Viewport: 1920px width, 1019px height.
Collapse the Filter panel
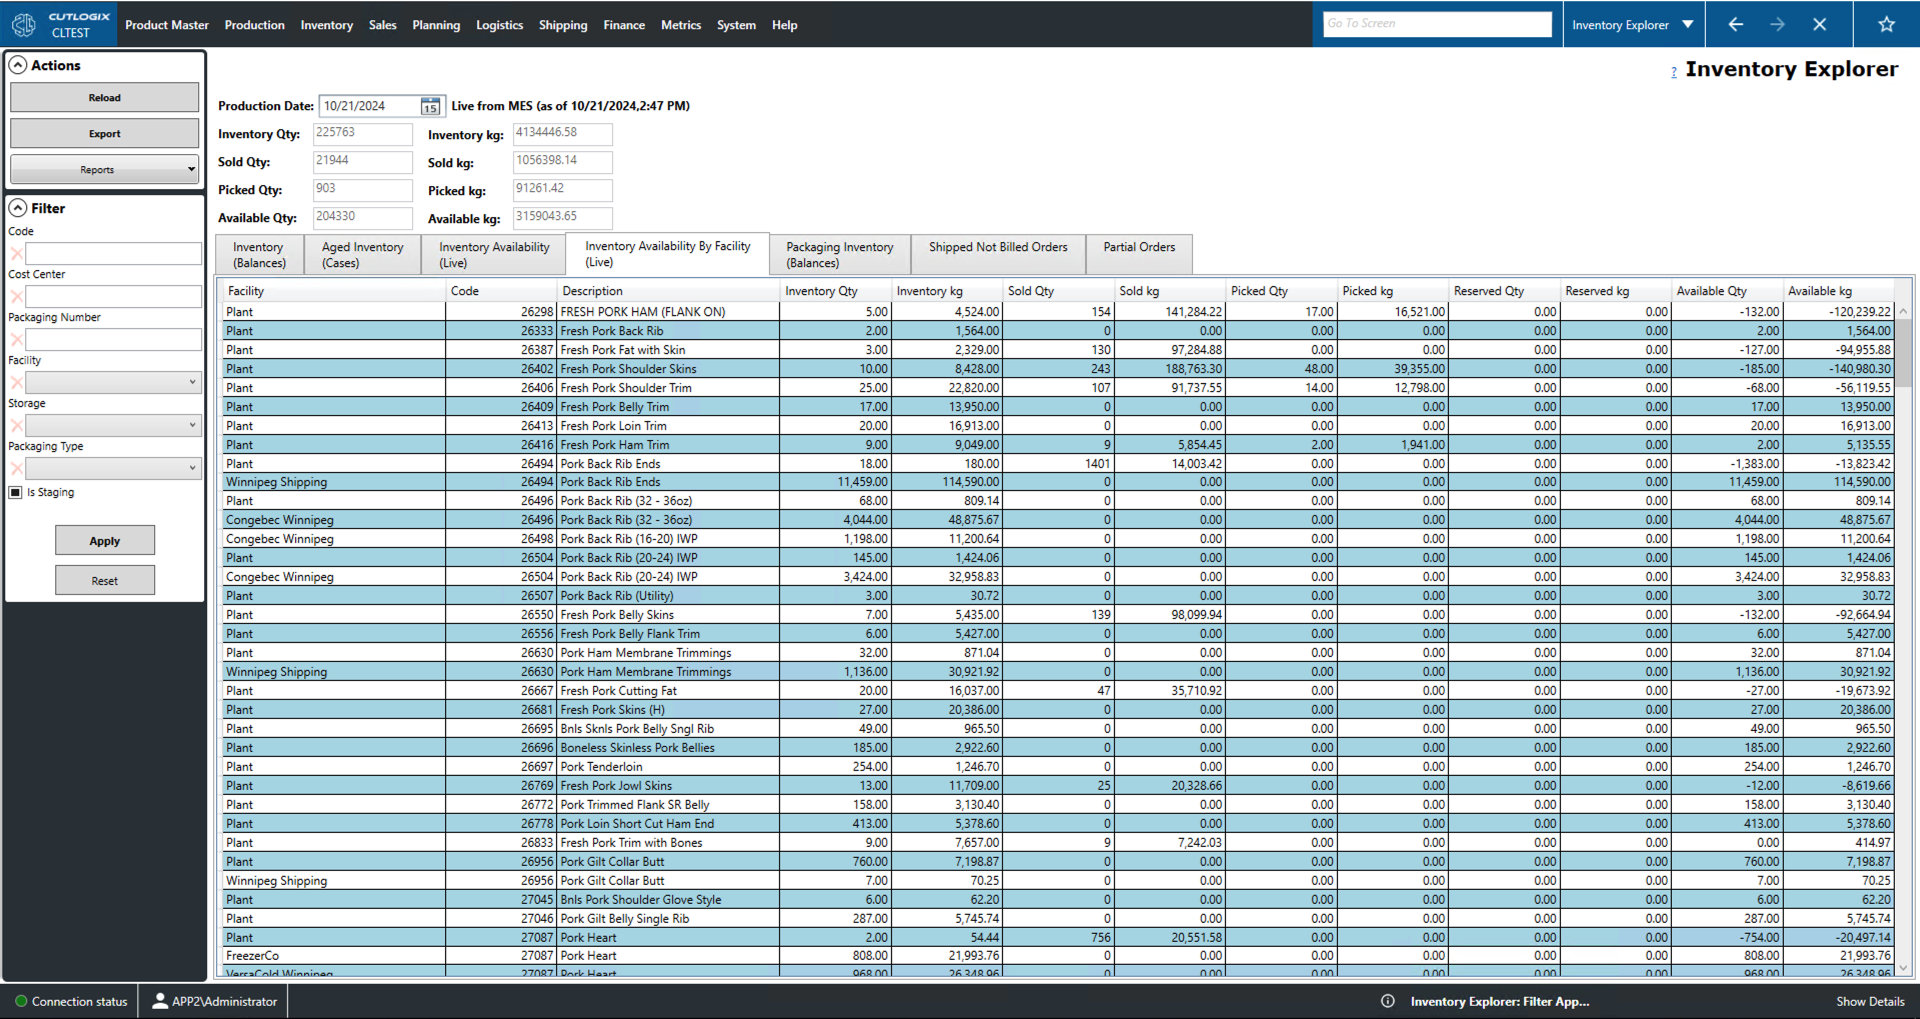coord(18,209)
